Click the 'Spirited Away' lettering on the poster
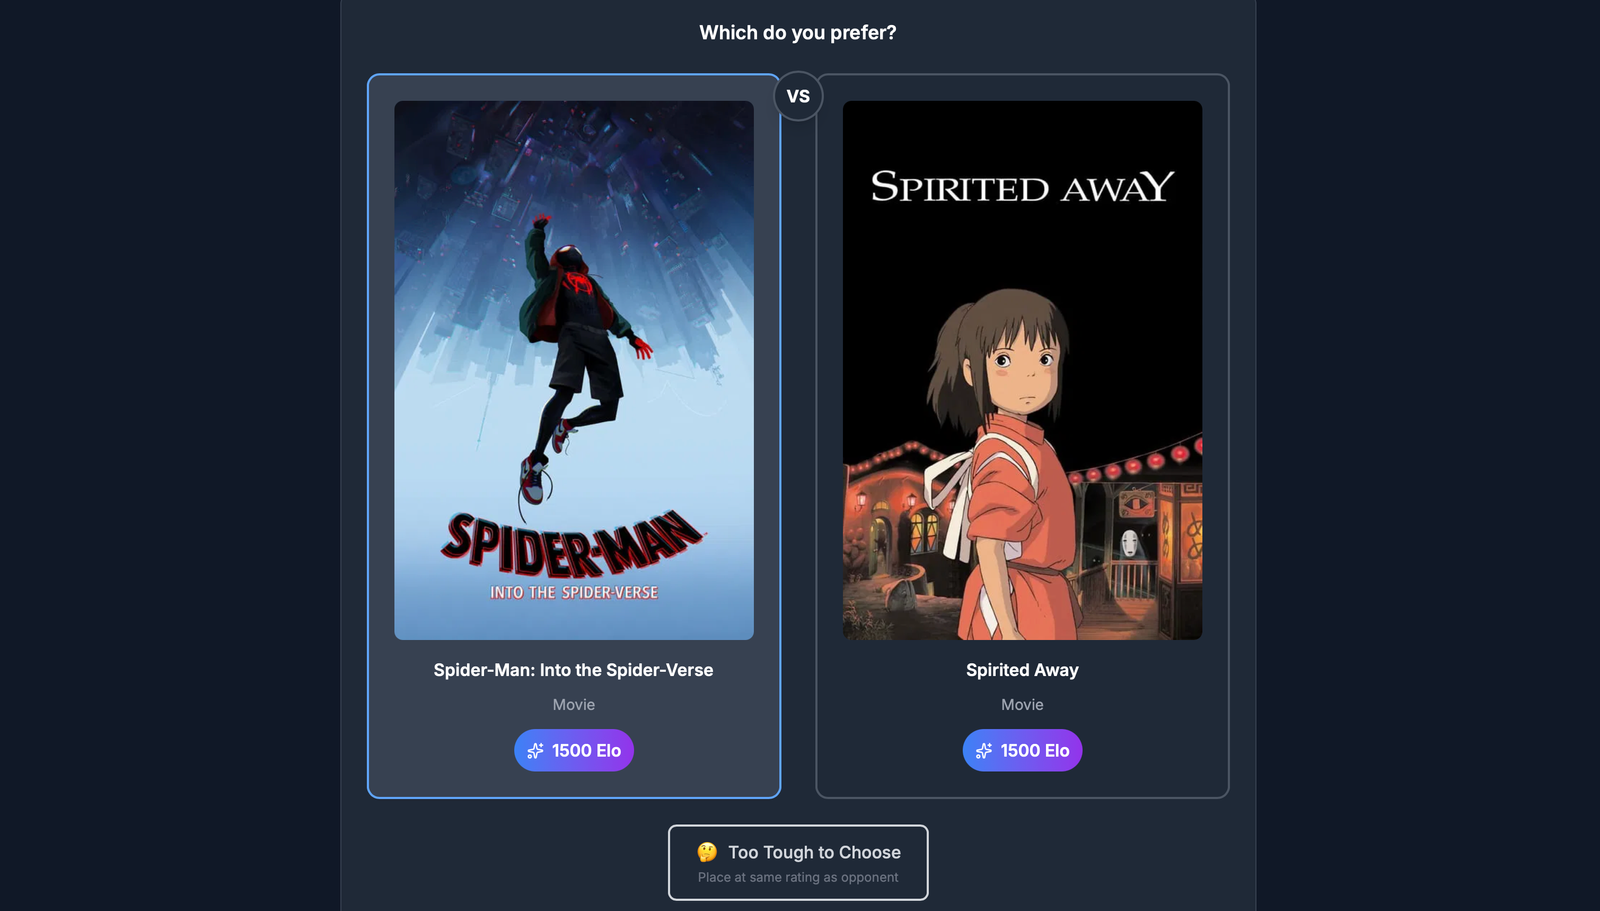Screen dimensions: 1600x911 click(x=1022, y=187)
